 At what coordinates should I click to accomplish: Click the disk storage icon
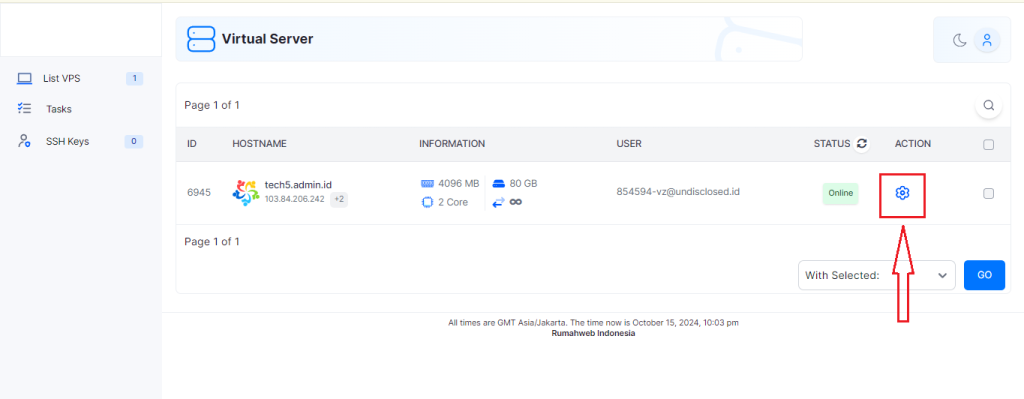pos(499,184)
